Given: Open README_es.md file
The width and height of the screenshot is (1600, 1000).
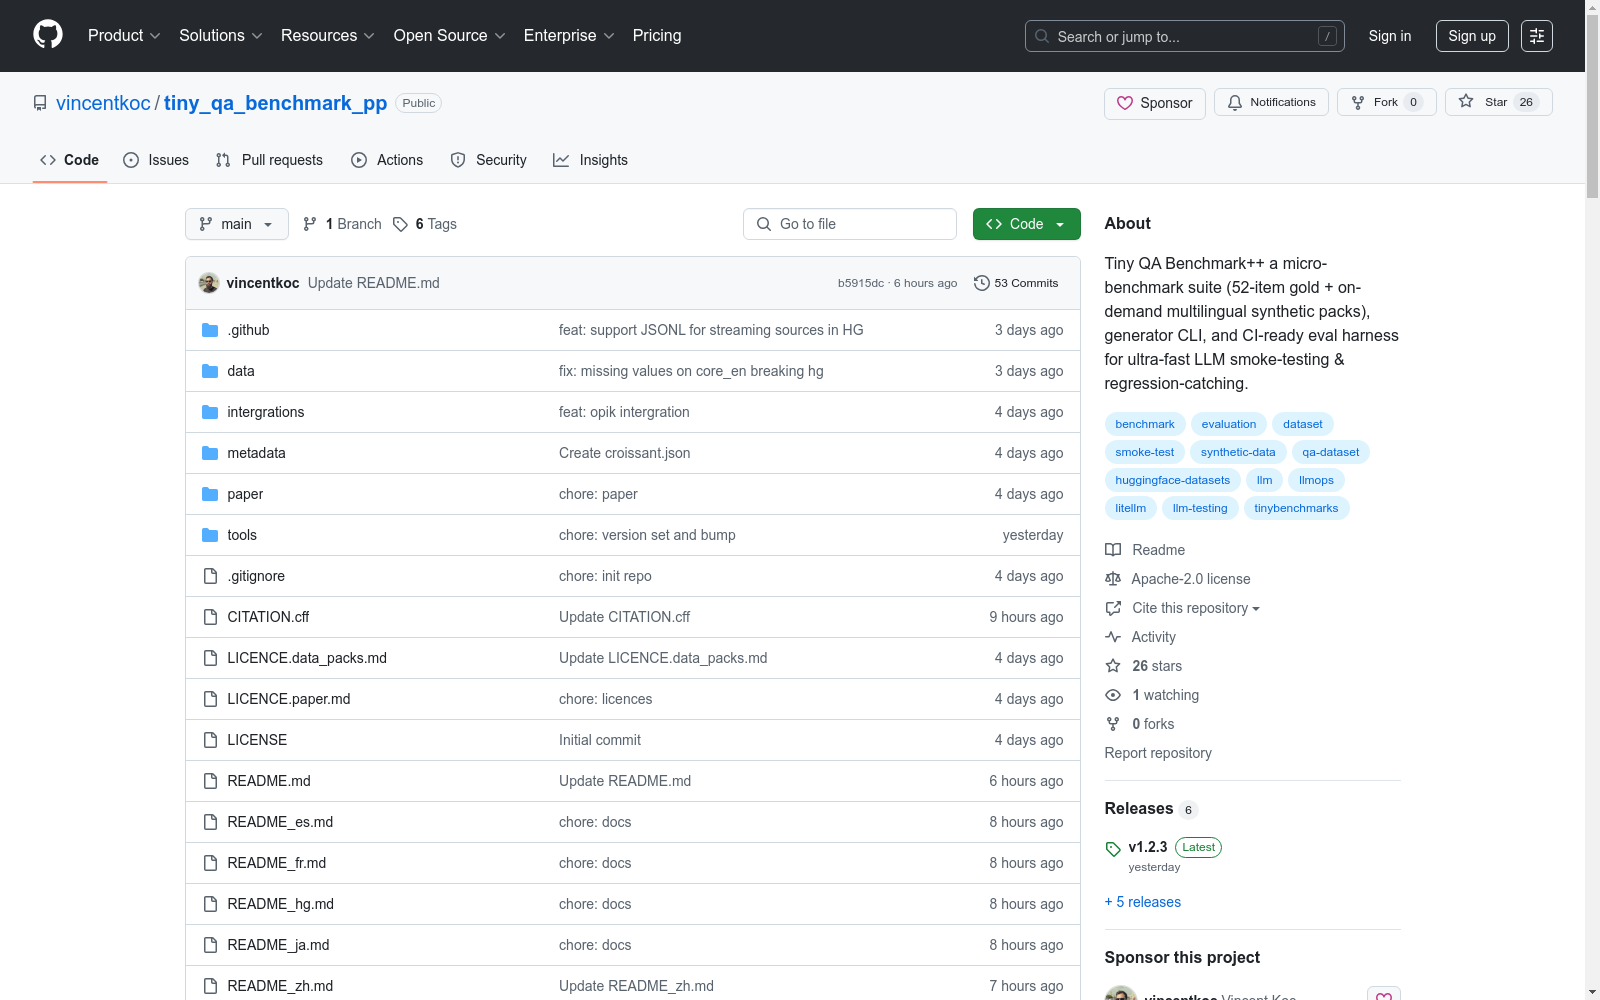Looking at the screenshot, I should (280, 822).
